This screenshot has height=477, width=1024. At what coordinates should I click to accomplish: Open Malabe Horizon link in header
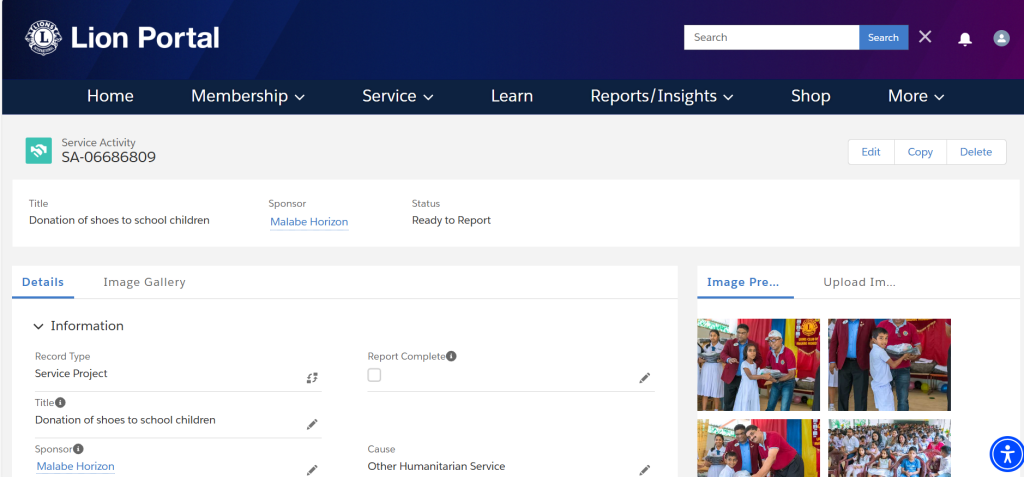(x=309, y=222)
